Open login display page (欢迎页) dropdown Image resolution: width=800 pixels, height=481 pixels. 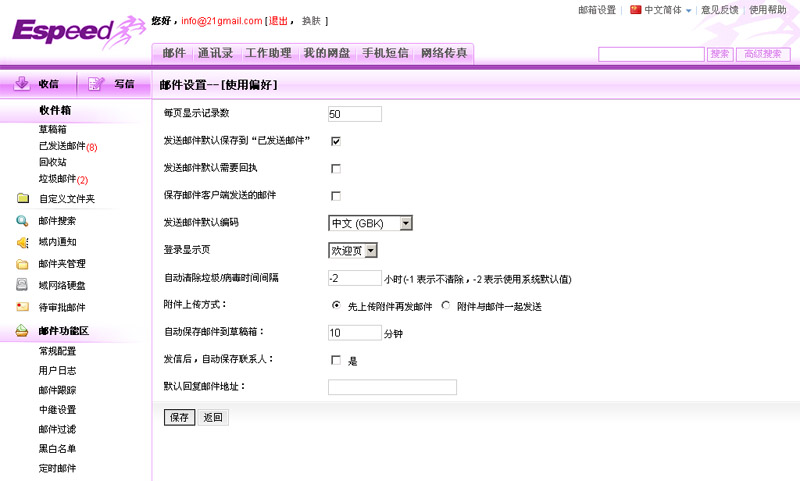pos(371,250)
